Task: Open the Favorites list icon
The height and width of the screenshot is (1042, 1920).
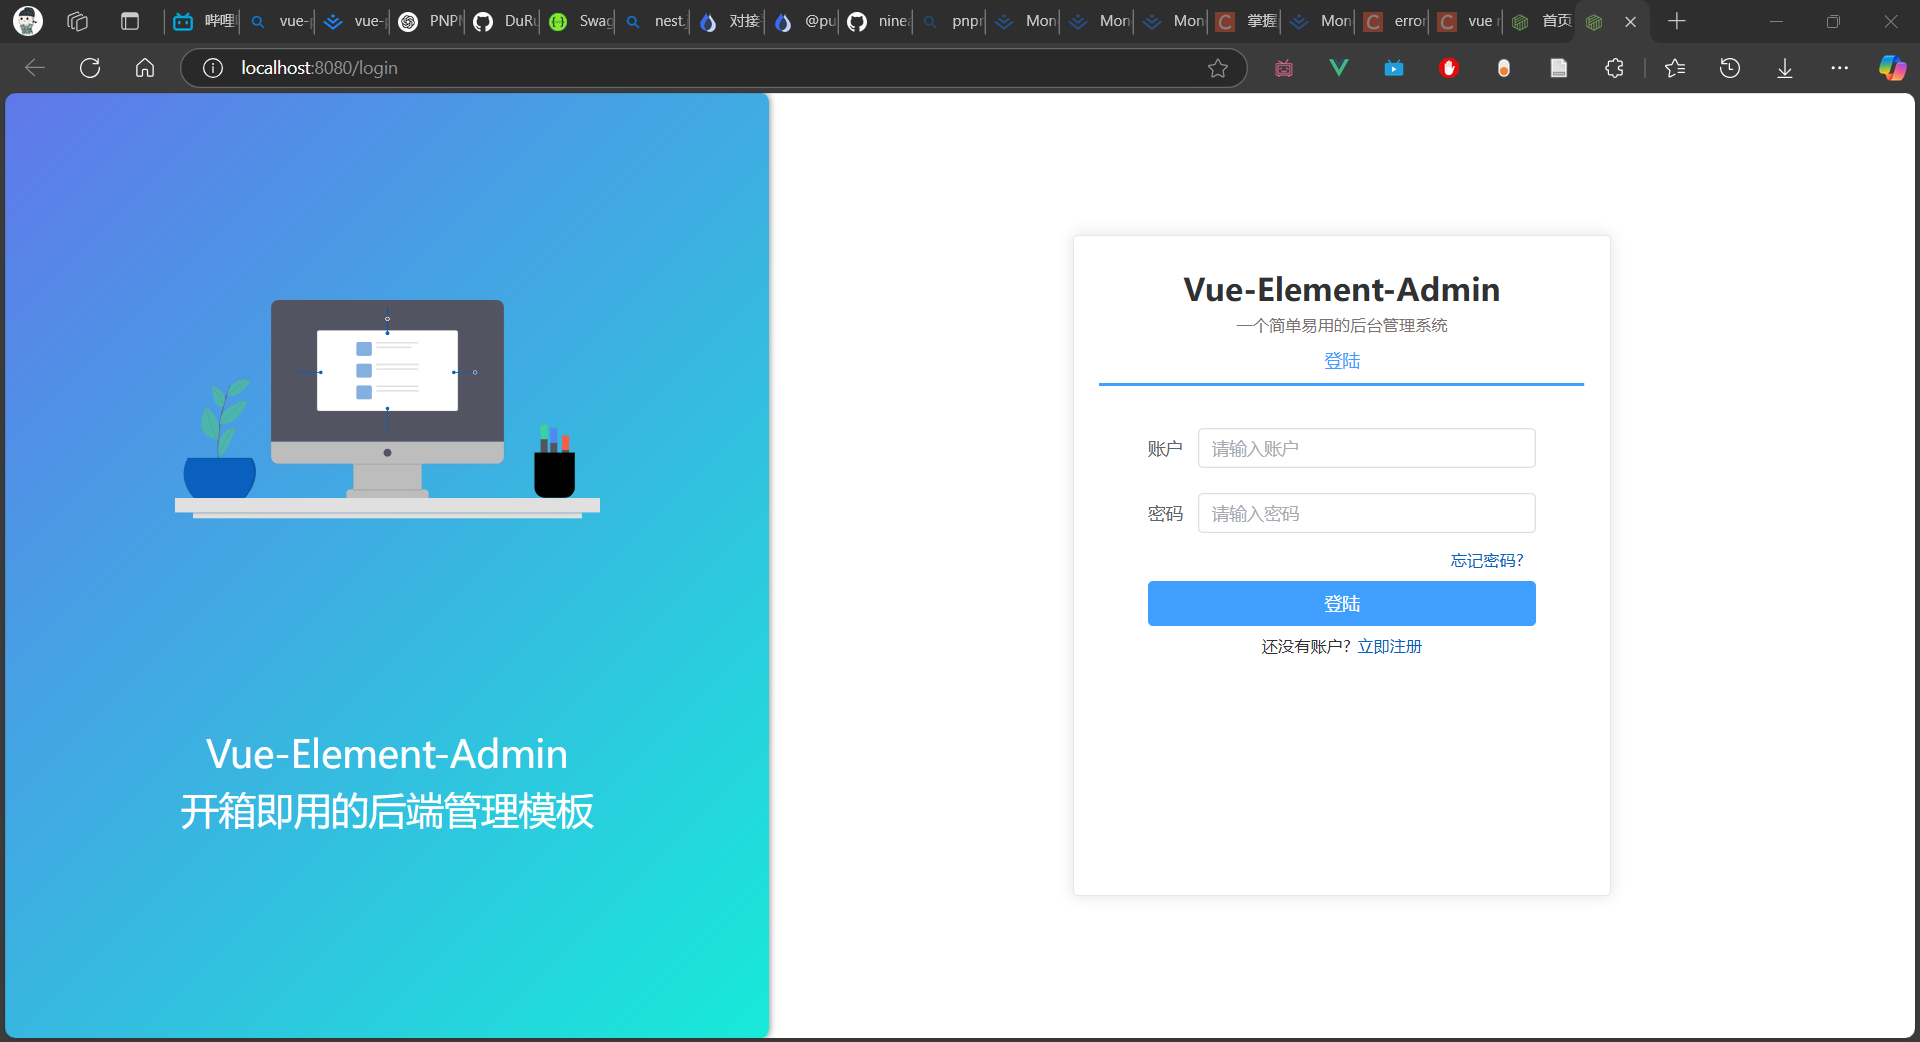Action: point(1675,68)
